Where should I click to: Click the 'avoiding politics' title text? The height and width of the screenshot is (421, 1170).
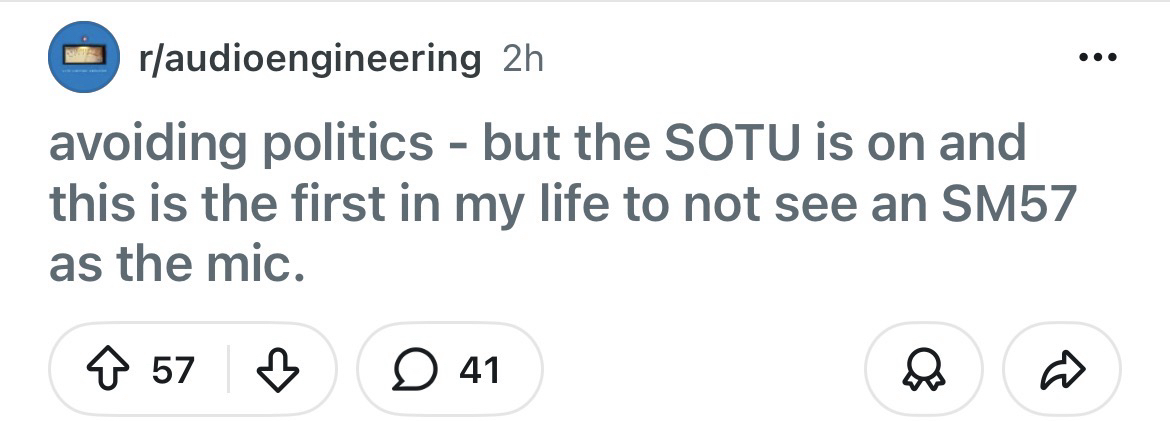pyautogui.click(x=240, y=143)
